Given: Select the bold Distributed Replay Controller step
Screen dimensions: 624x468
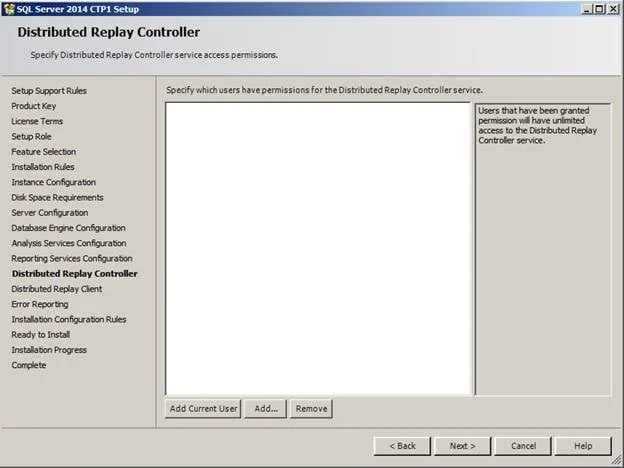Looking at the screenshot, I should 74,274.
